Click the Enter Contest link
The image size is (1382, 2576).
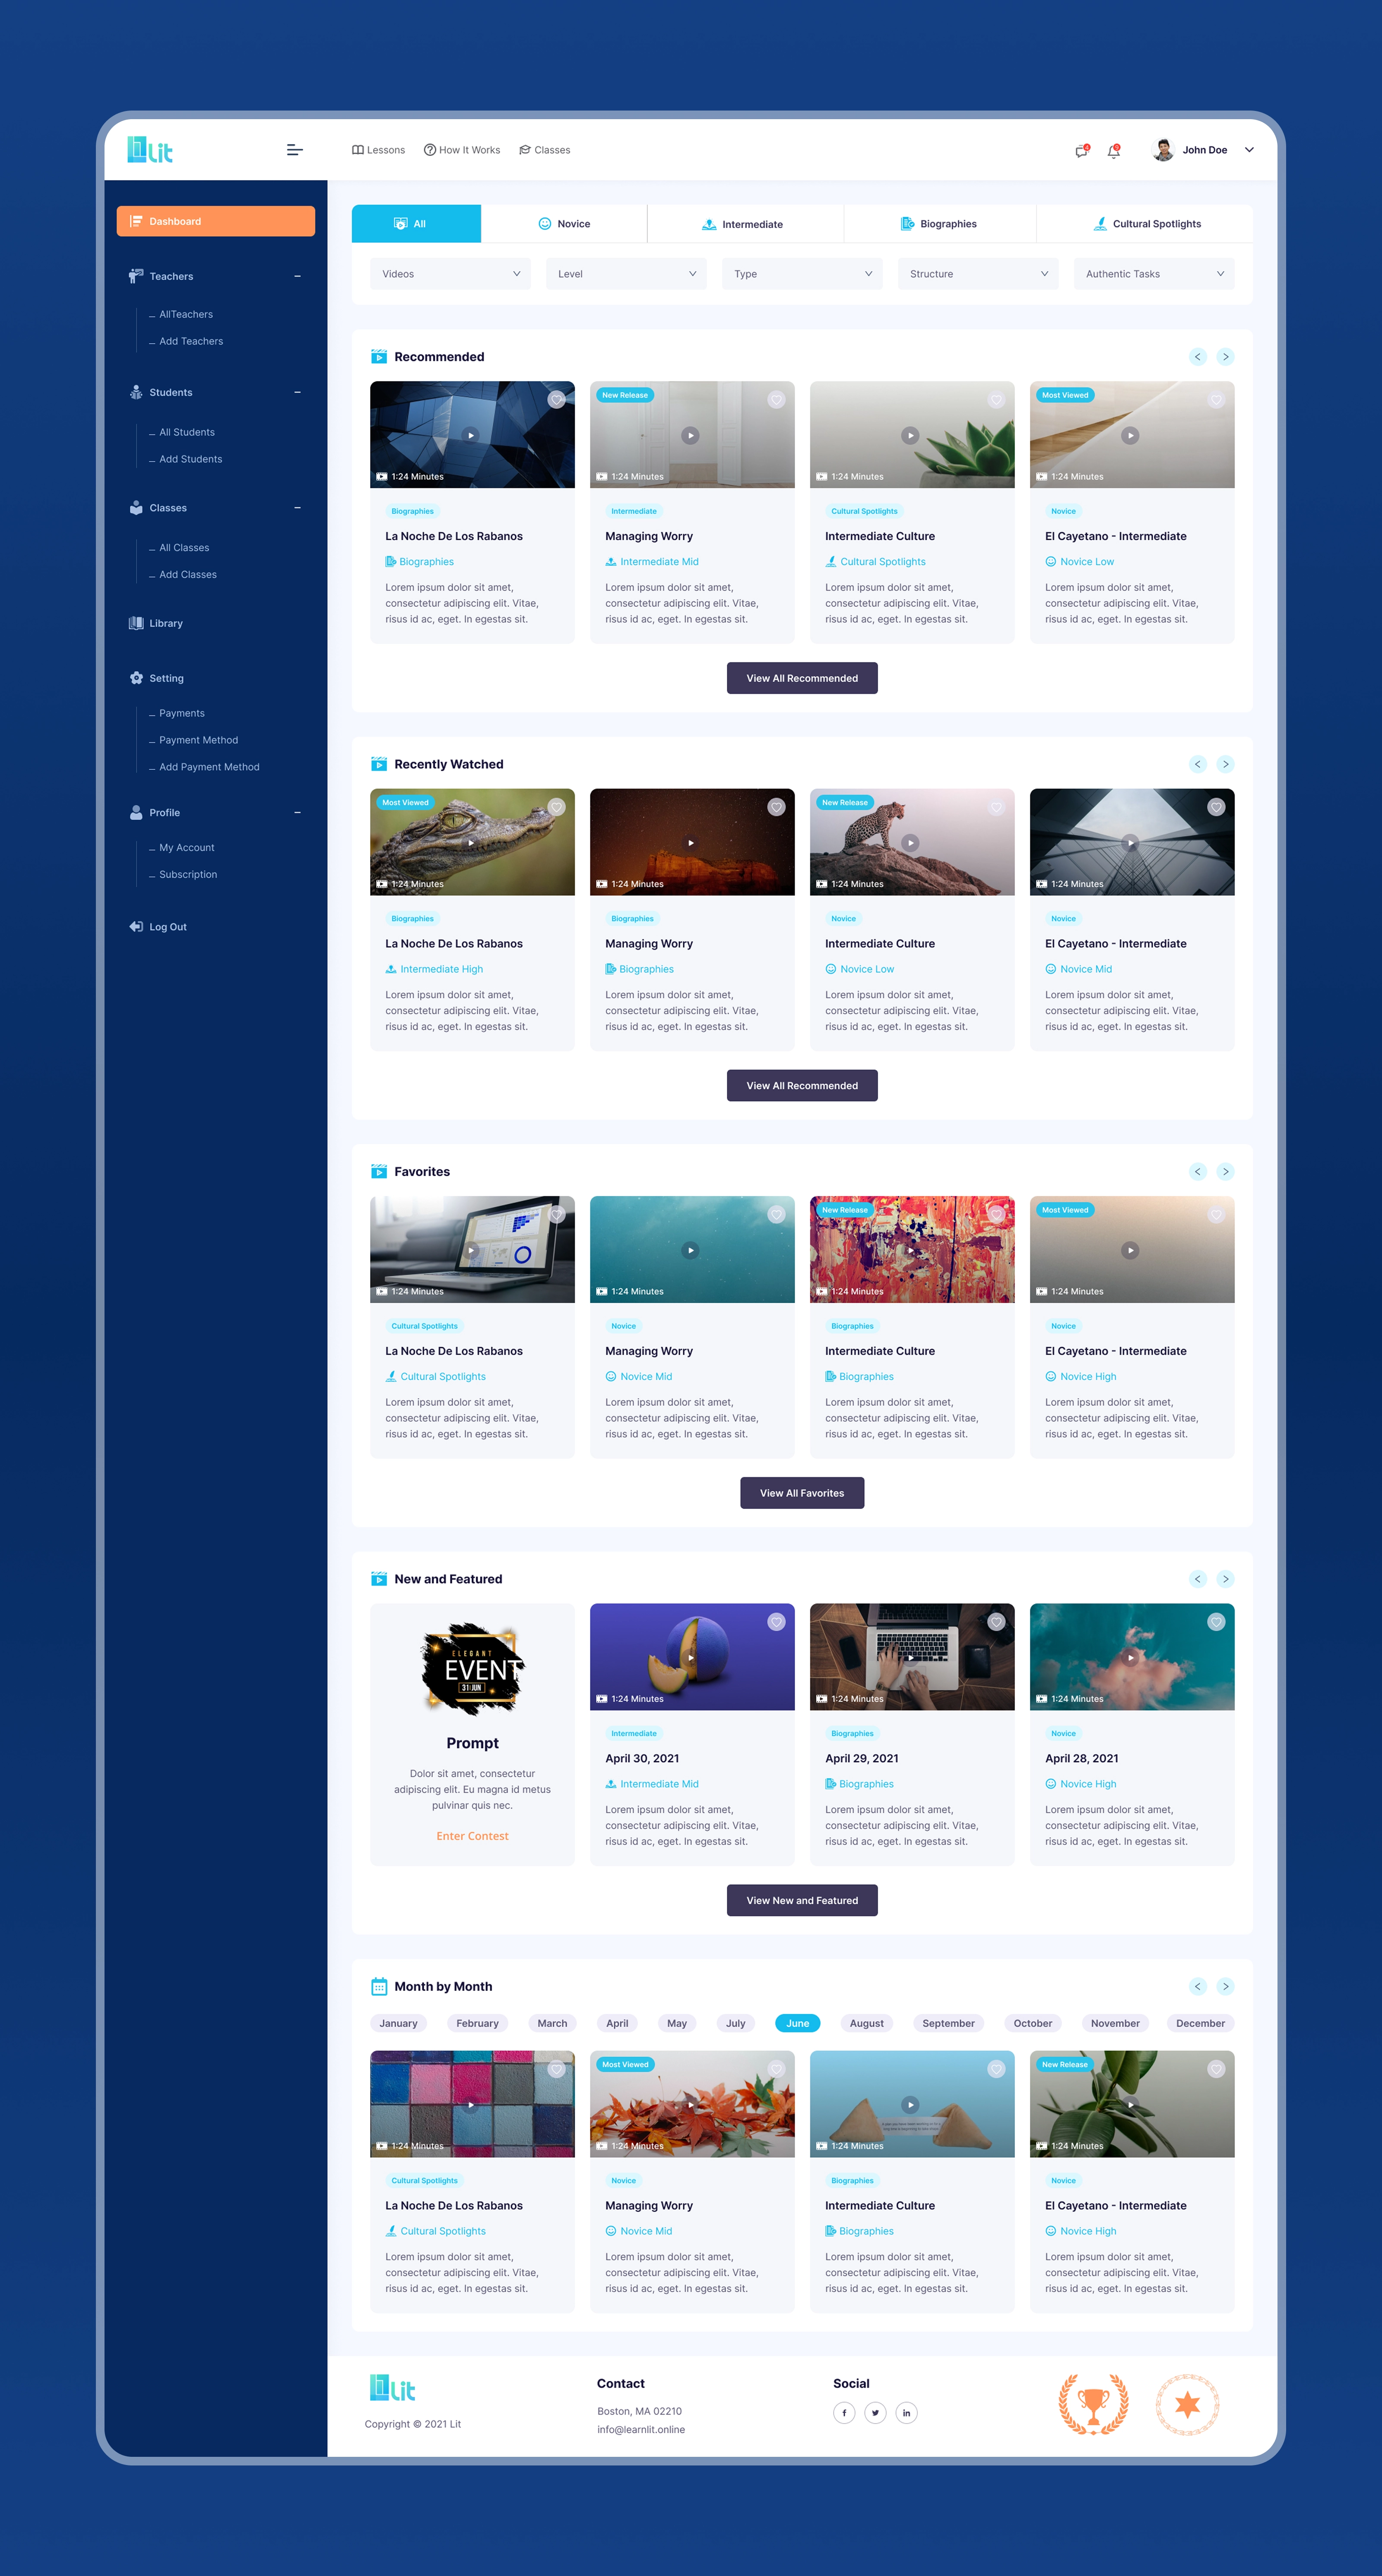(472, 1836)
